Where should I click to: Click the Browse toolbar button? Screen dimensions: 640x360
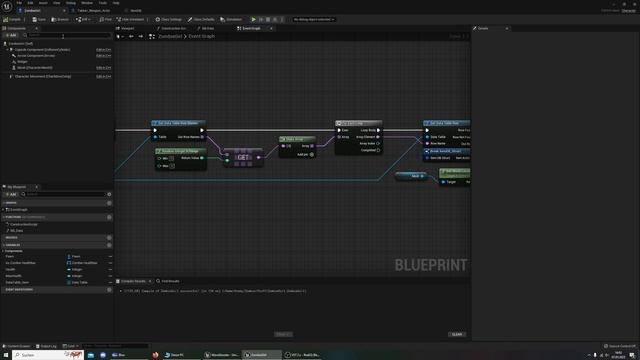coord(60,19)
